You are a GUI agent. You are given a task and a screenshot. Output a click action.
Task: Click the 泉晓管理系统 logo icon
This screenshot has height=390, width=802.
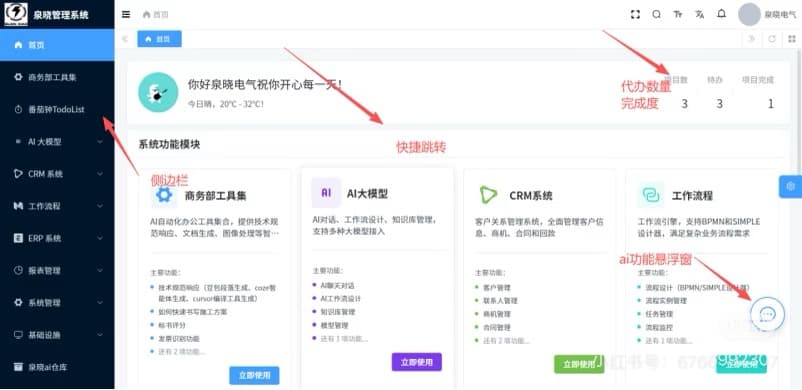[x=16, y=14]
